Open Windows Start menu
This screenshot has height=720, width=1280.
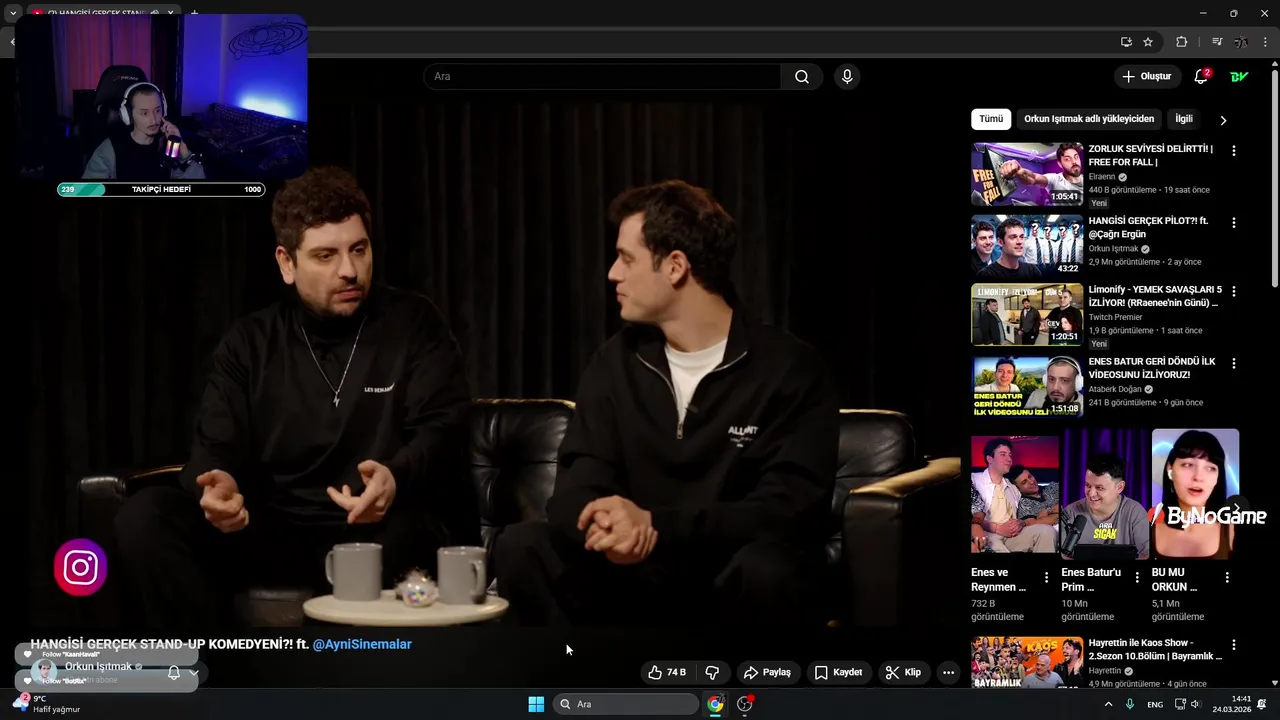pyautogui.click(x=536, y=704)
